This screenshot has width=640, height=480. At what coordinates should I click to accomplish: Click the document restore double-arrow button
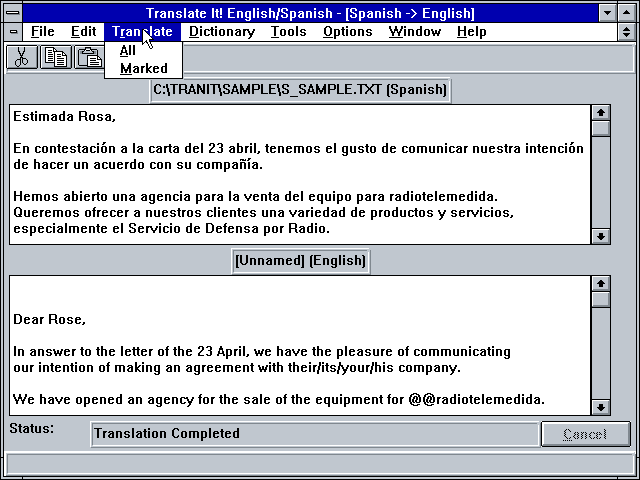coord(627,31)
